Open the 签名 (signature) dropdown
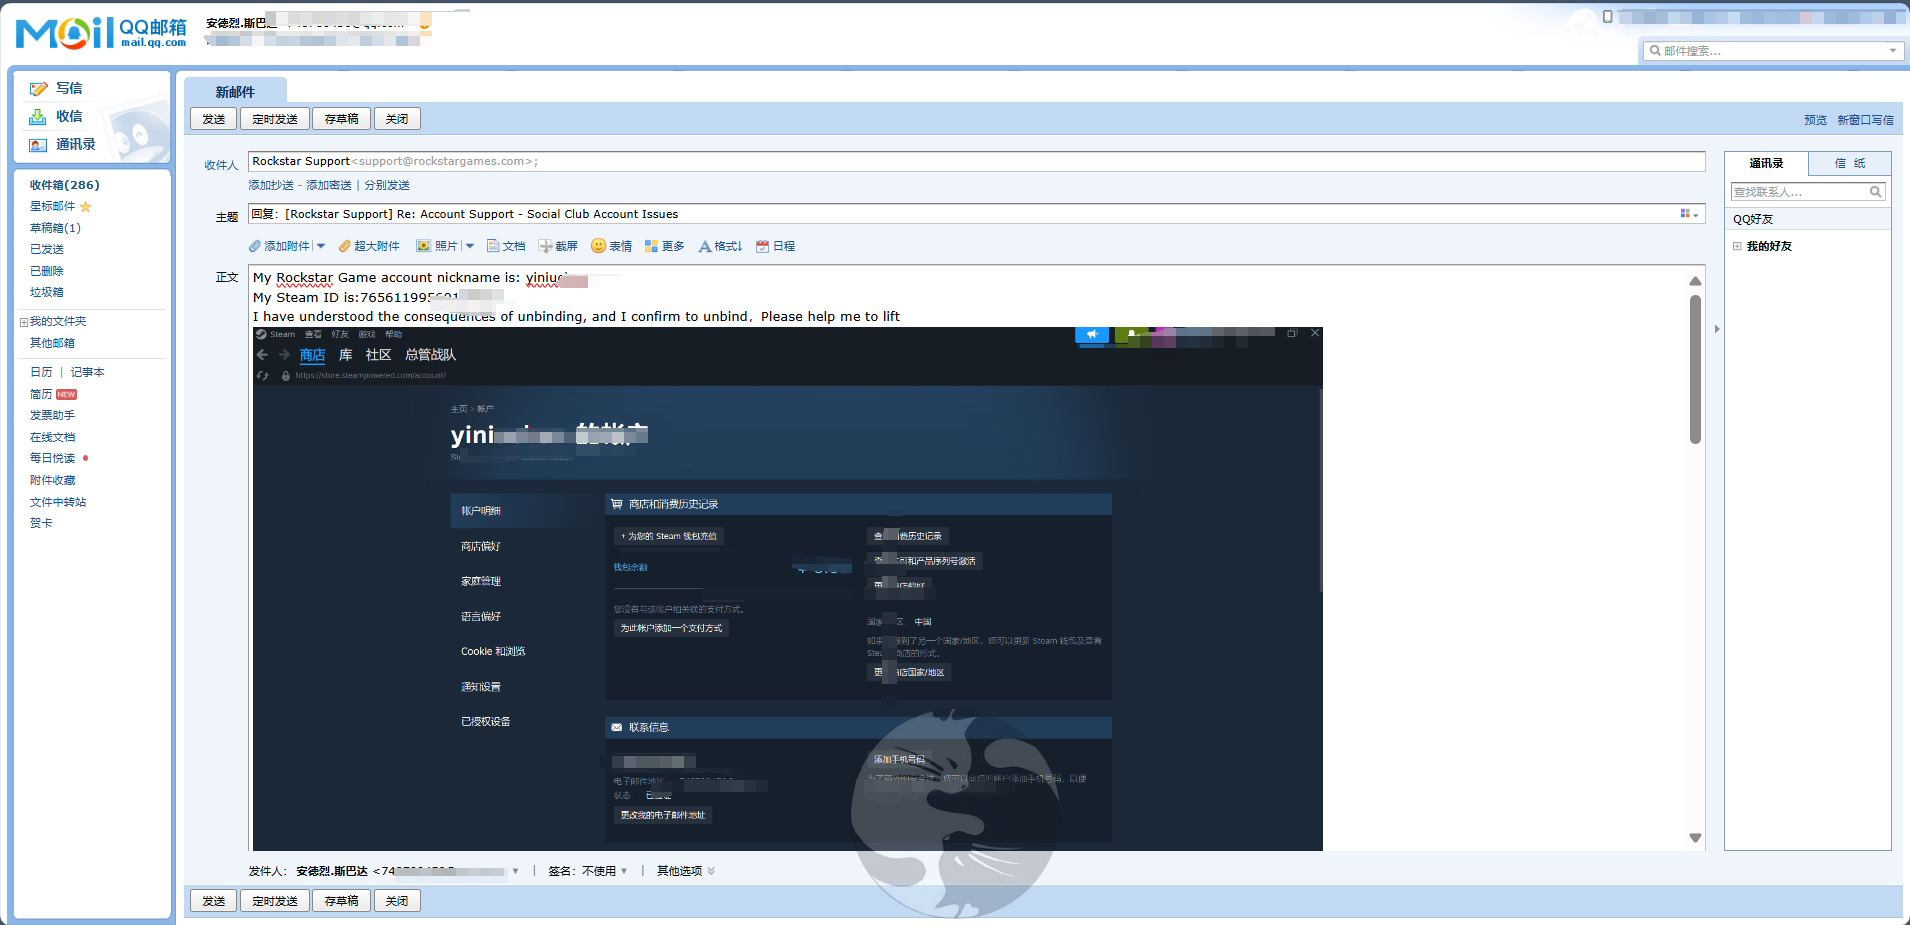Viewport: 1910px width, 925px height. 623,871
